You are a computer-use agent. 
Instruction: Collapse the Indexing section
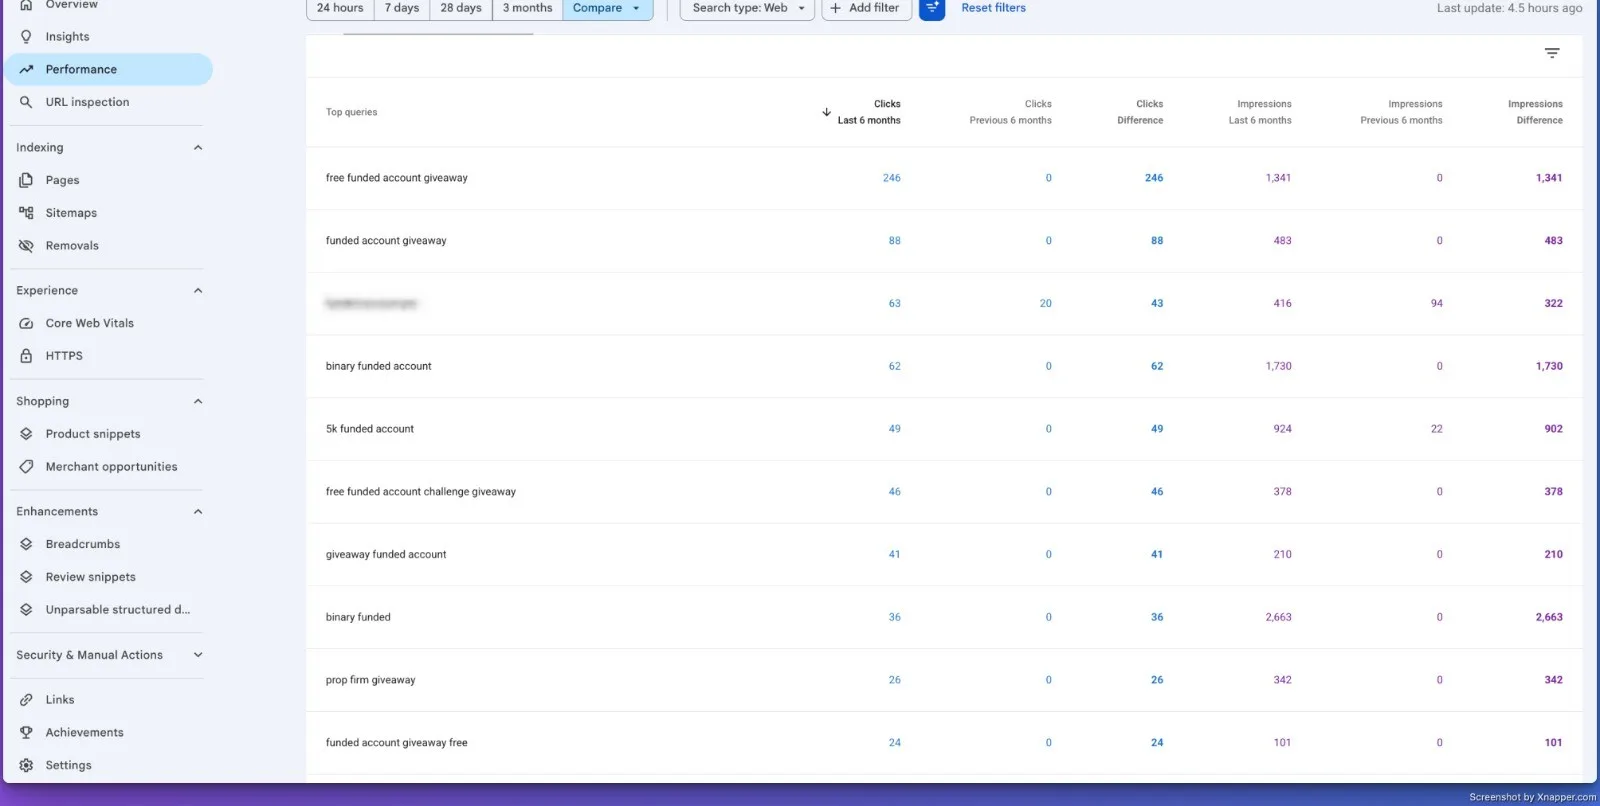pyautogui.click(x=198, y=148)
